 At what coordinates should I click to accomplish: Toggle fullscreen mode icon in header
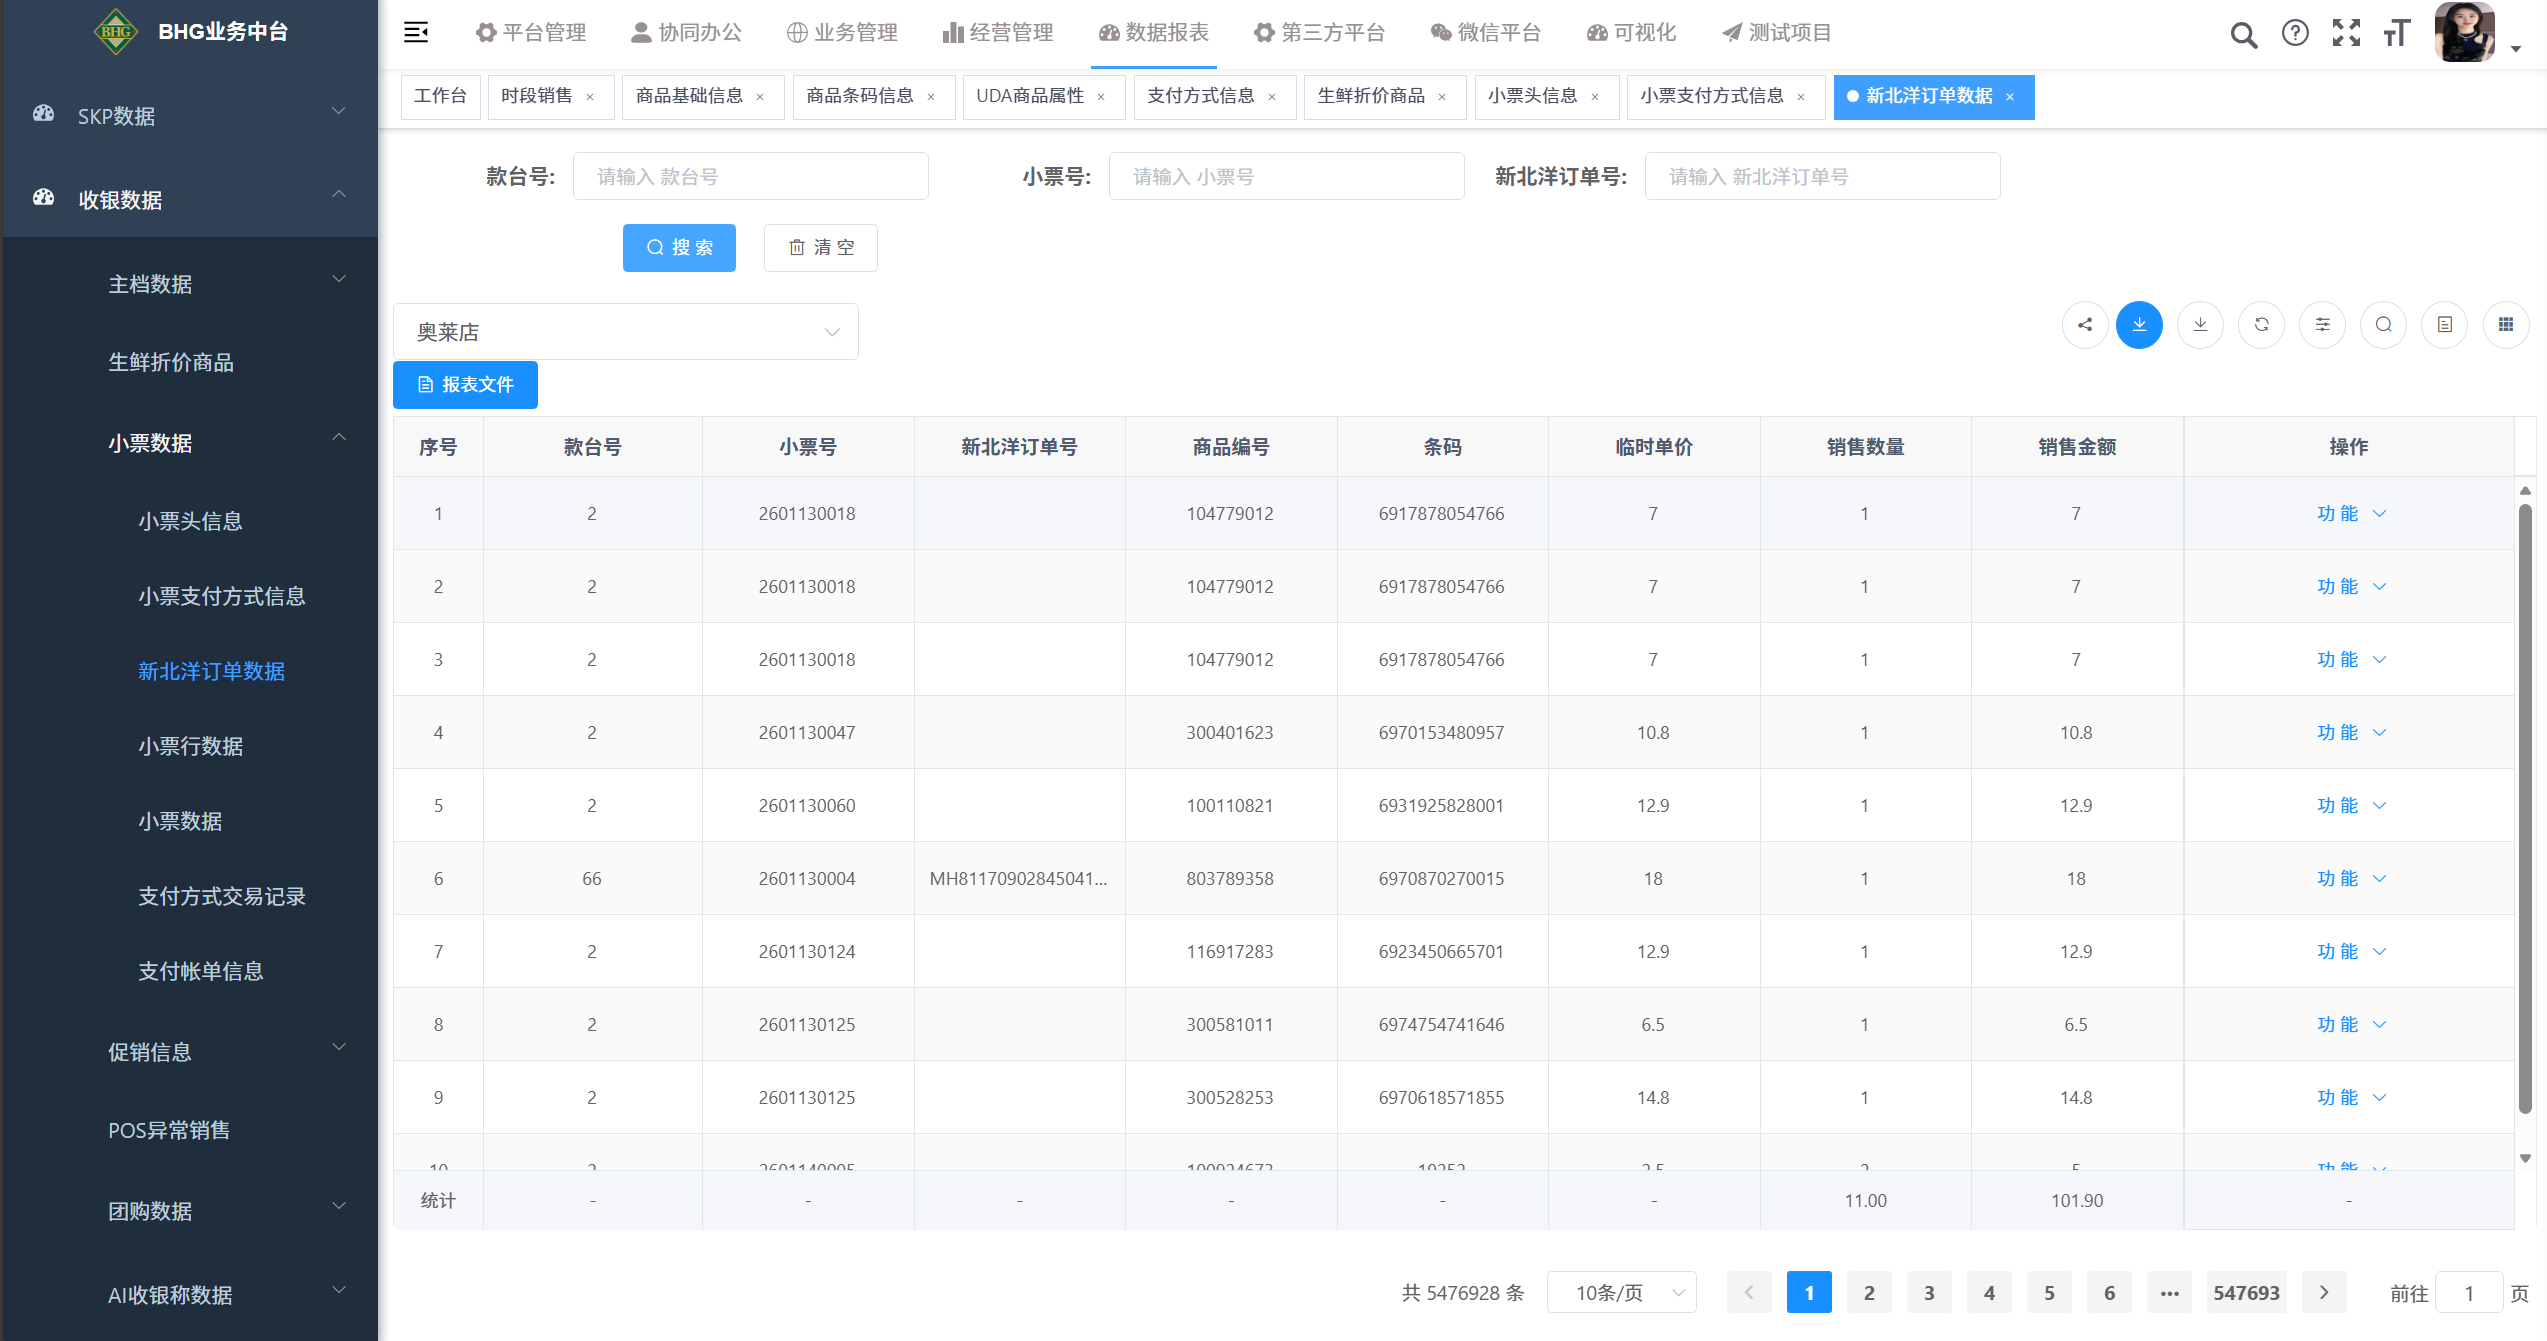pyautogui.click(x=2346, y=33)
